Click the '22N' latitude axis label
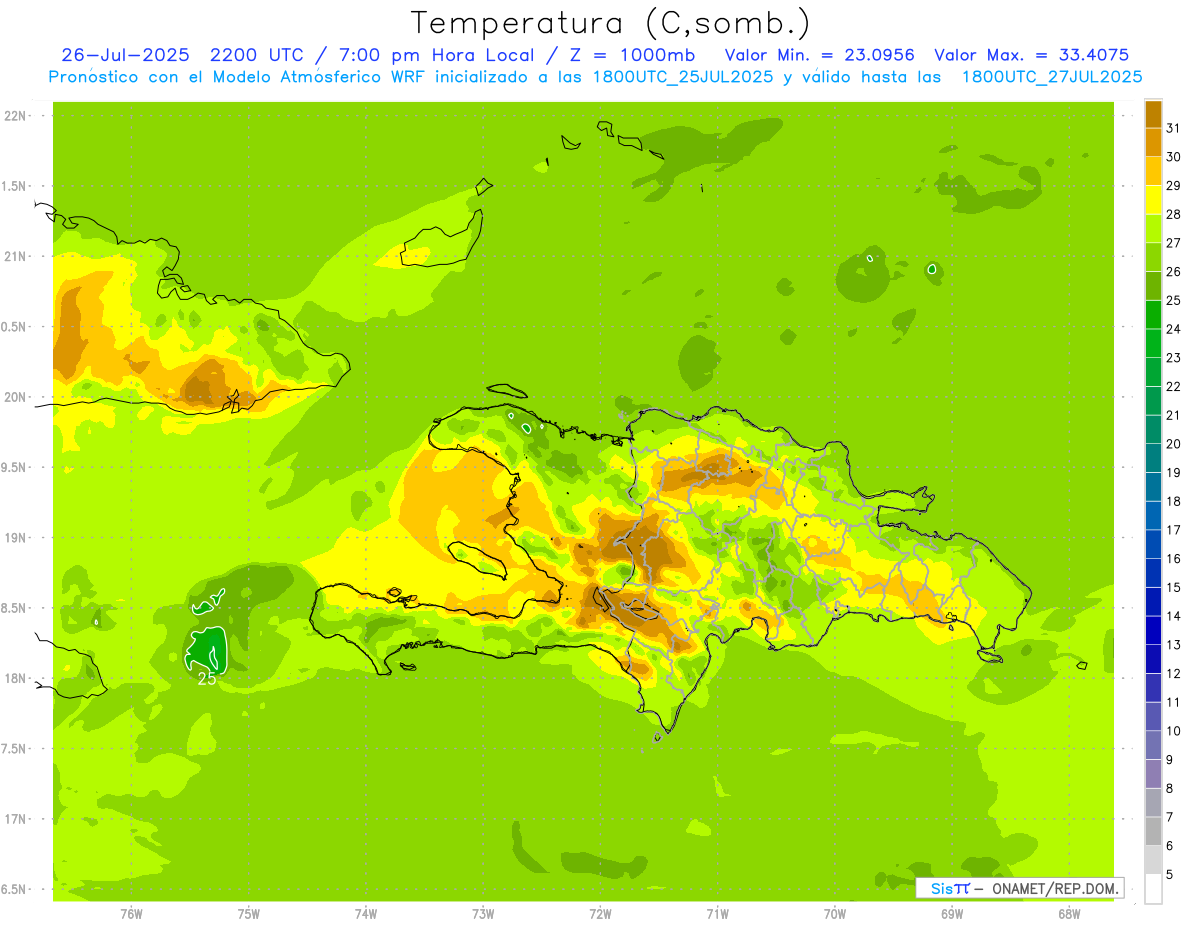1200x927 pixels. click(x=15, y=116)
